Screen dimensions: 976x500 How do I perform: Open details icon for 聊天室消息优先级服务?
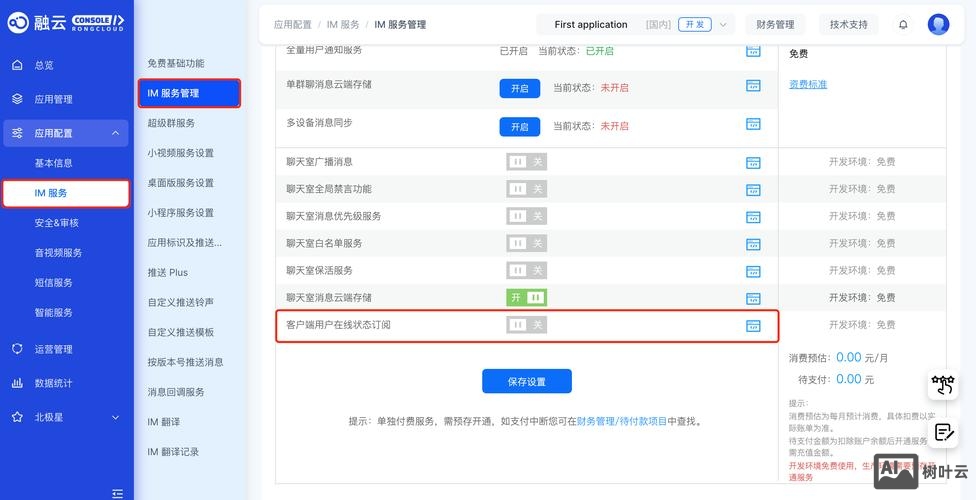(x=753, y=217)
